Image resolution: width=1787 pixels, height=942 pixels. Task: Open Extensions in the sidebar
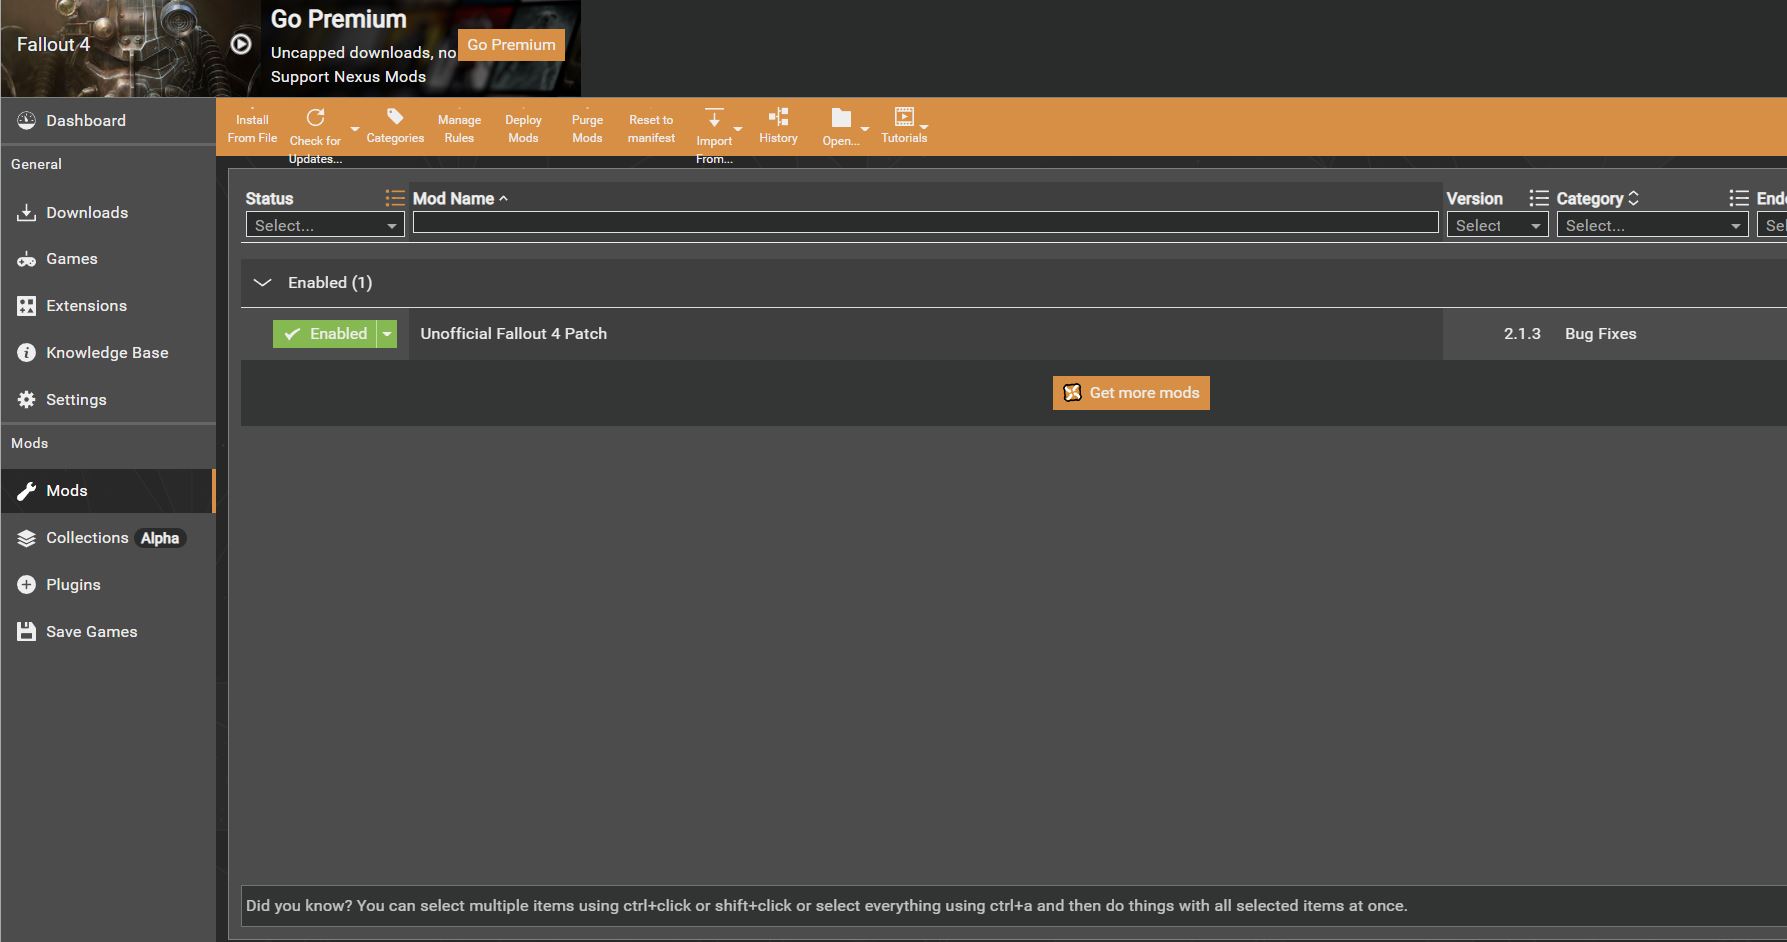tap(108, 306)
